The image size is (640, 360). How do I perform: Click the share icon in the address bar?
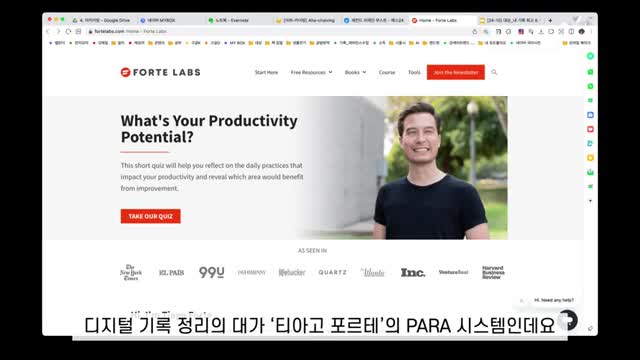point(474,31)
